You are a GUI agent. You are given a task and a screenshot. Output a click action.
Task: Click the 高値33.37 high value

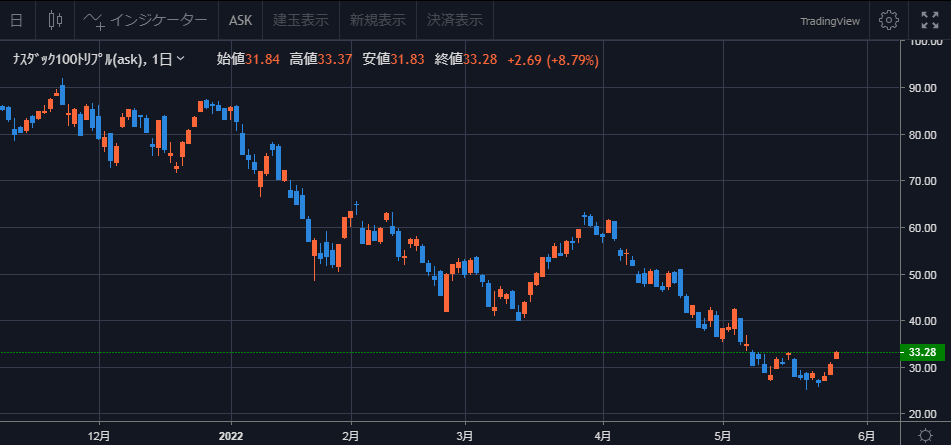(x=321, y=59)
